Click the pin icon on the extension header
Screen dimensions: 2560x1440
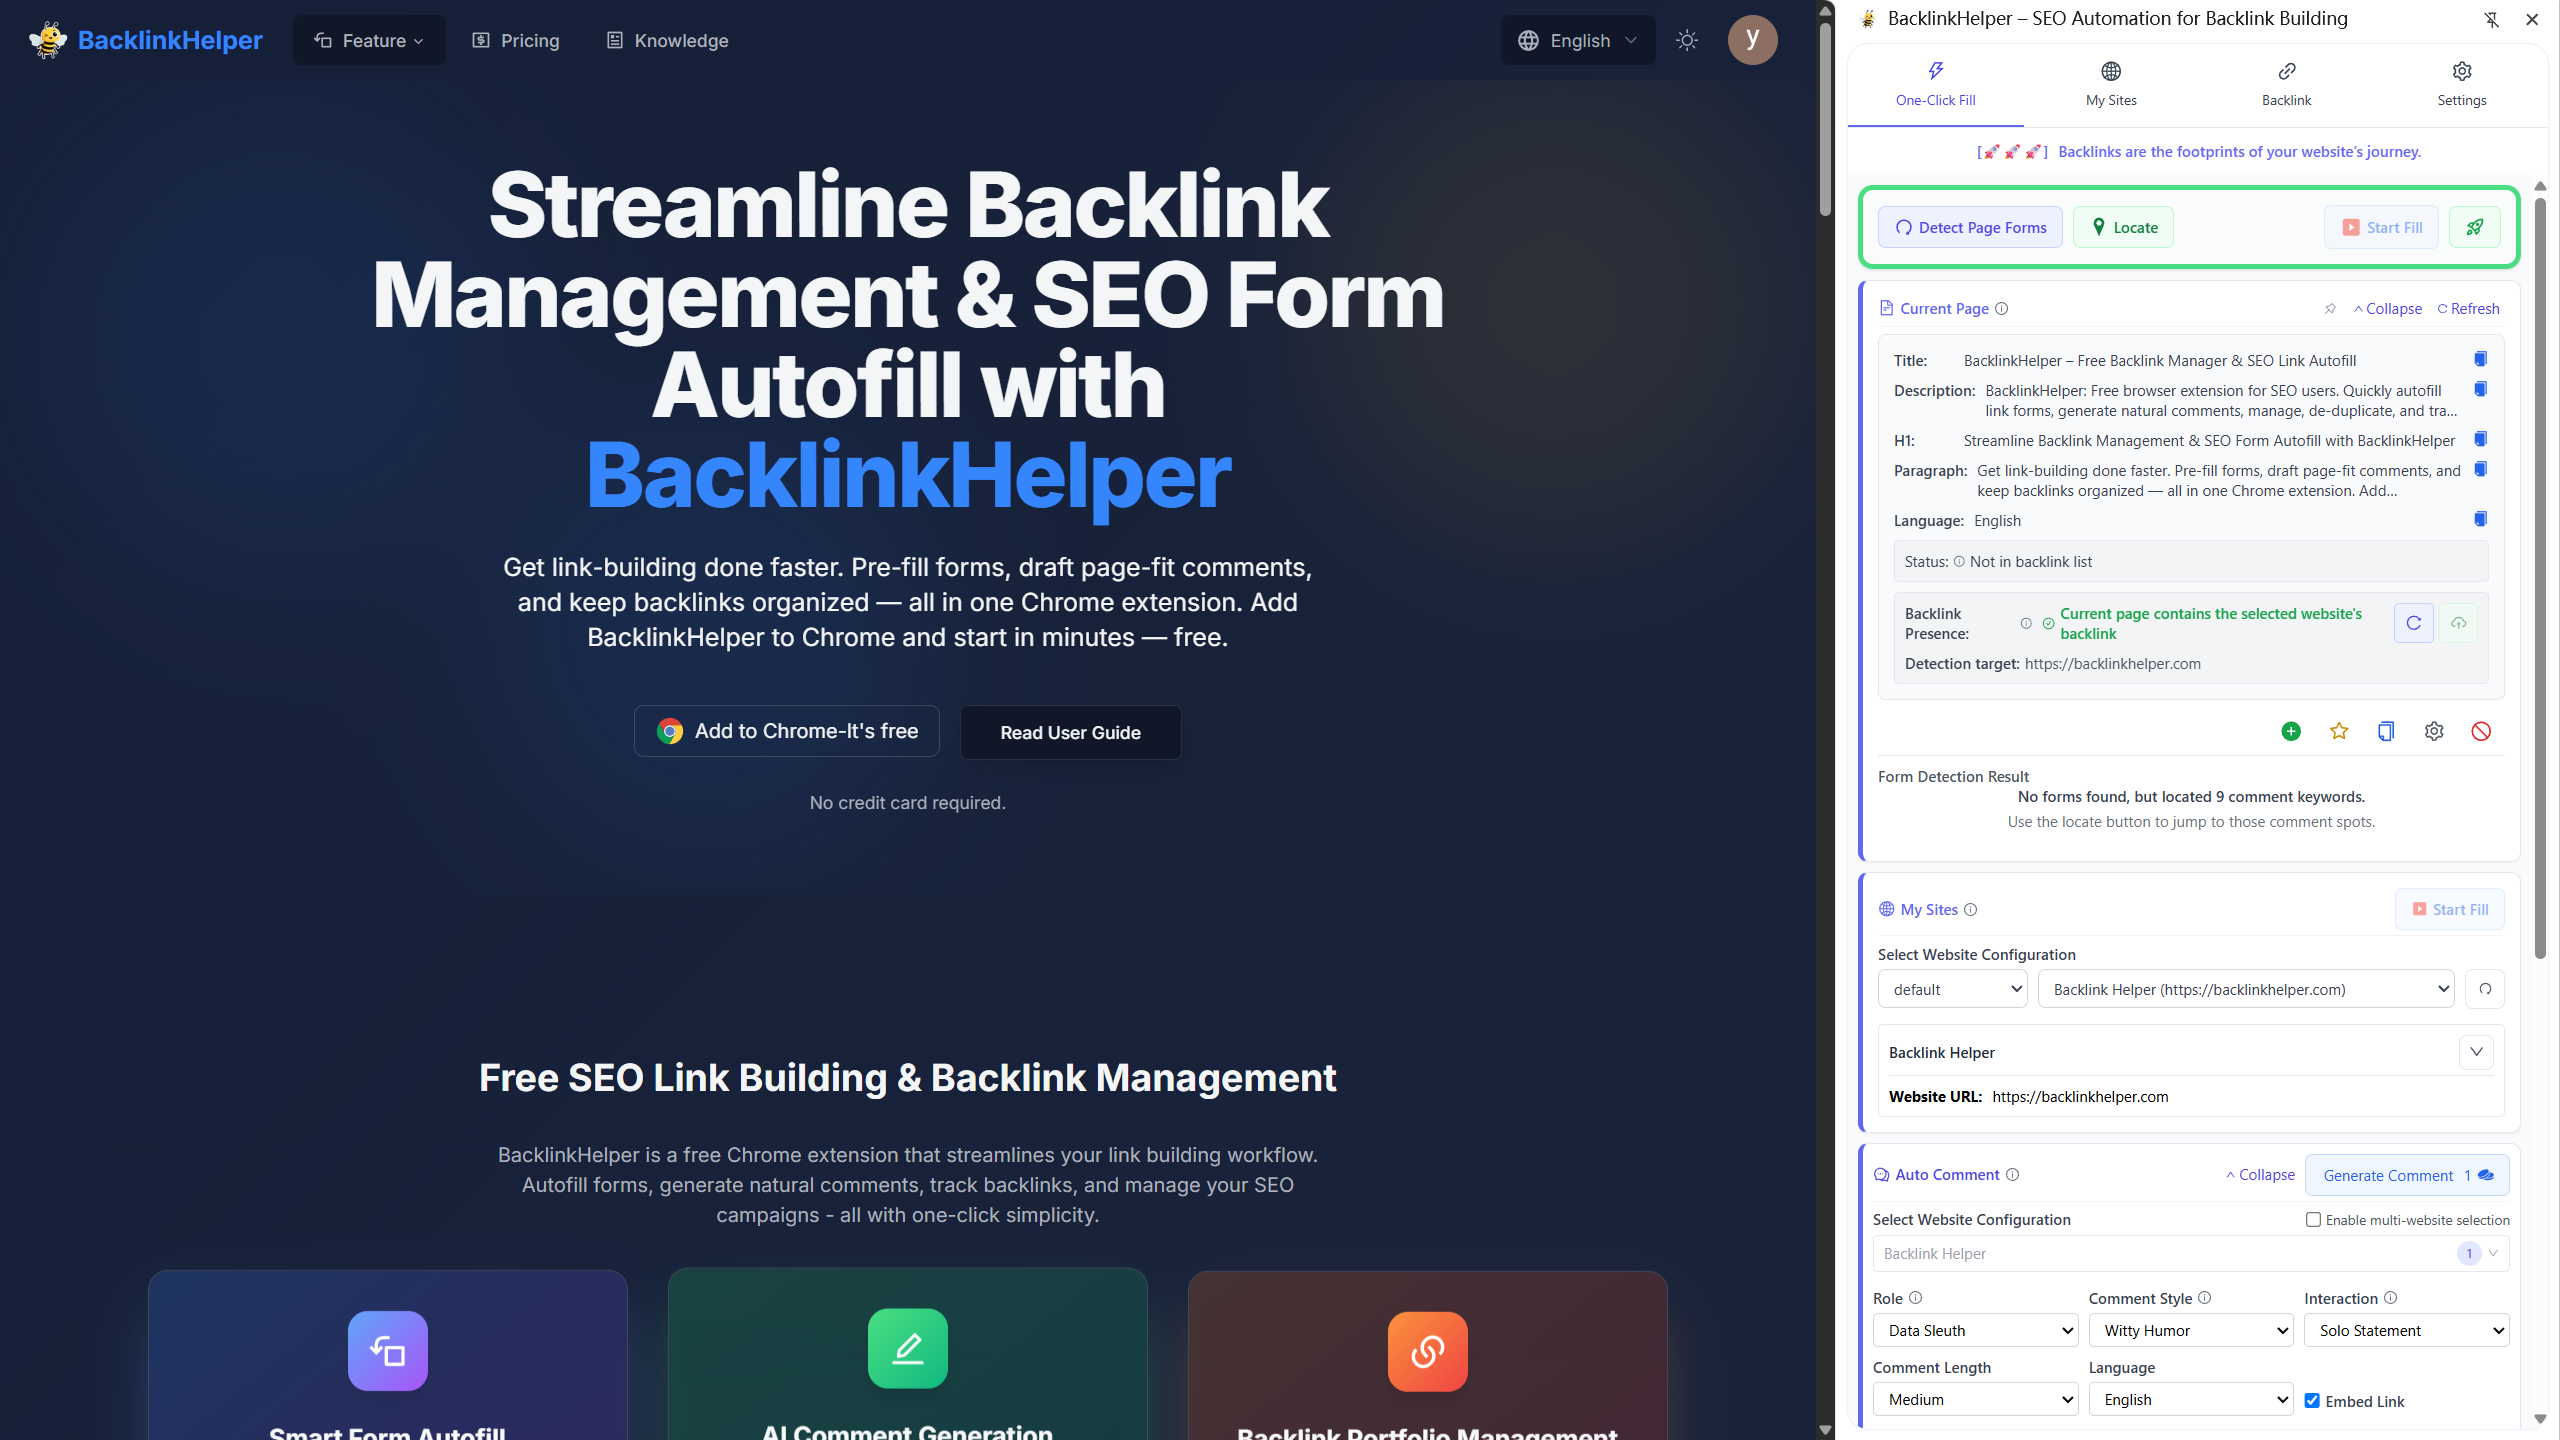[x=2492, y=19]
